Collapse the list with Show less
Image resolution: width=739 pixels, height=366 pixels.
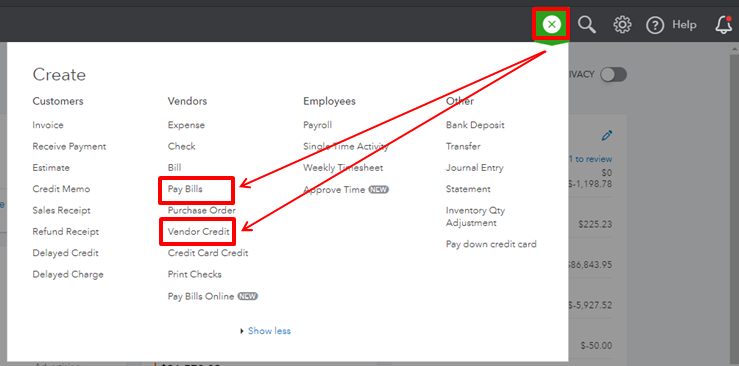coord(269,331)
